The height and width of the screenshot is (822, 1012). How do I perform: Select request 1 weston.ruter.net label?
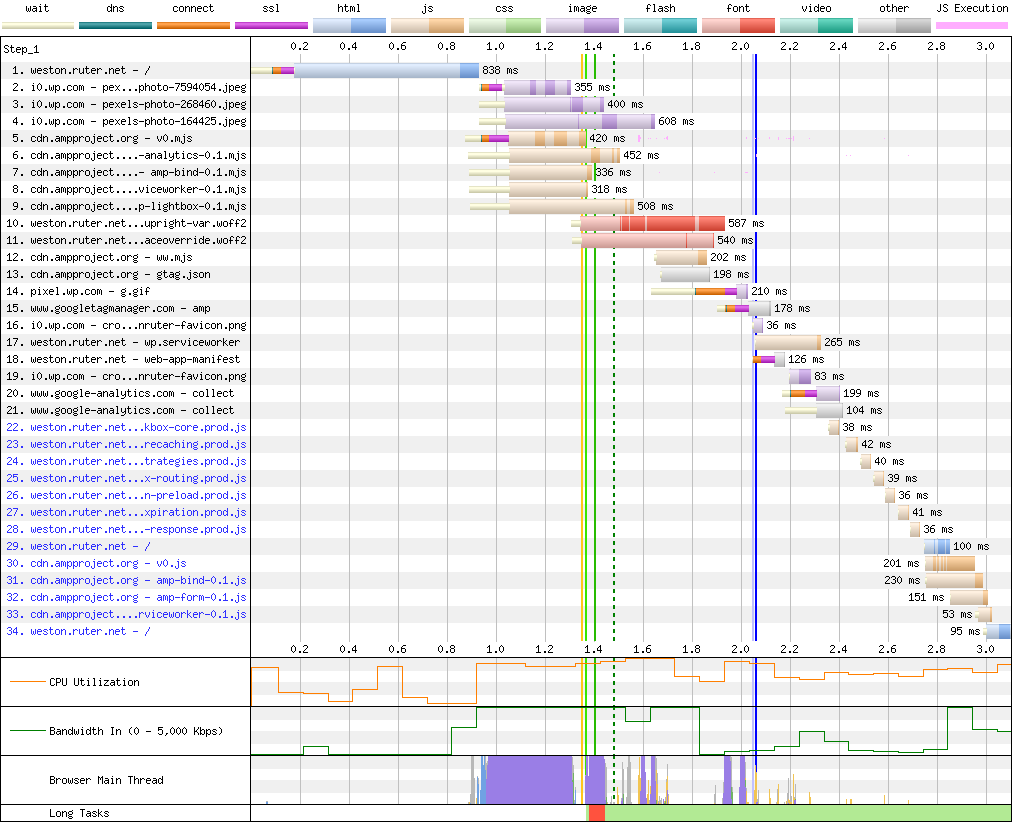[x=90, y=71]
